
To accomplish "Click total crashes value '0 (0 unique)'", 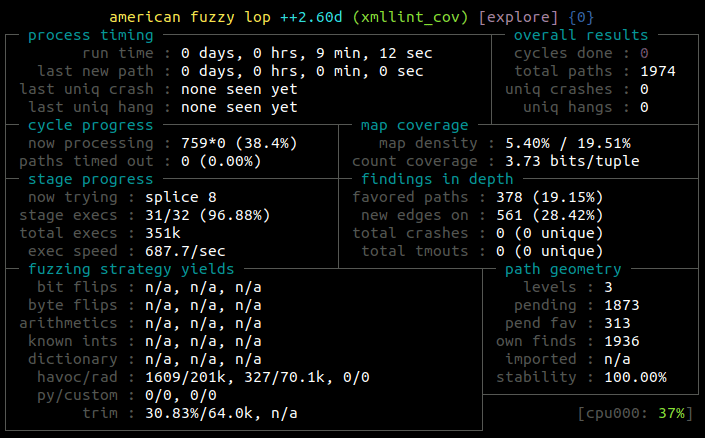I will [x=549, y=233].
